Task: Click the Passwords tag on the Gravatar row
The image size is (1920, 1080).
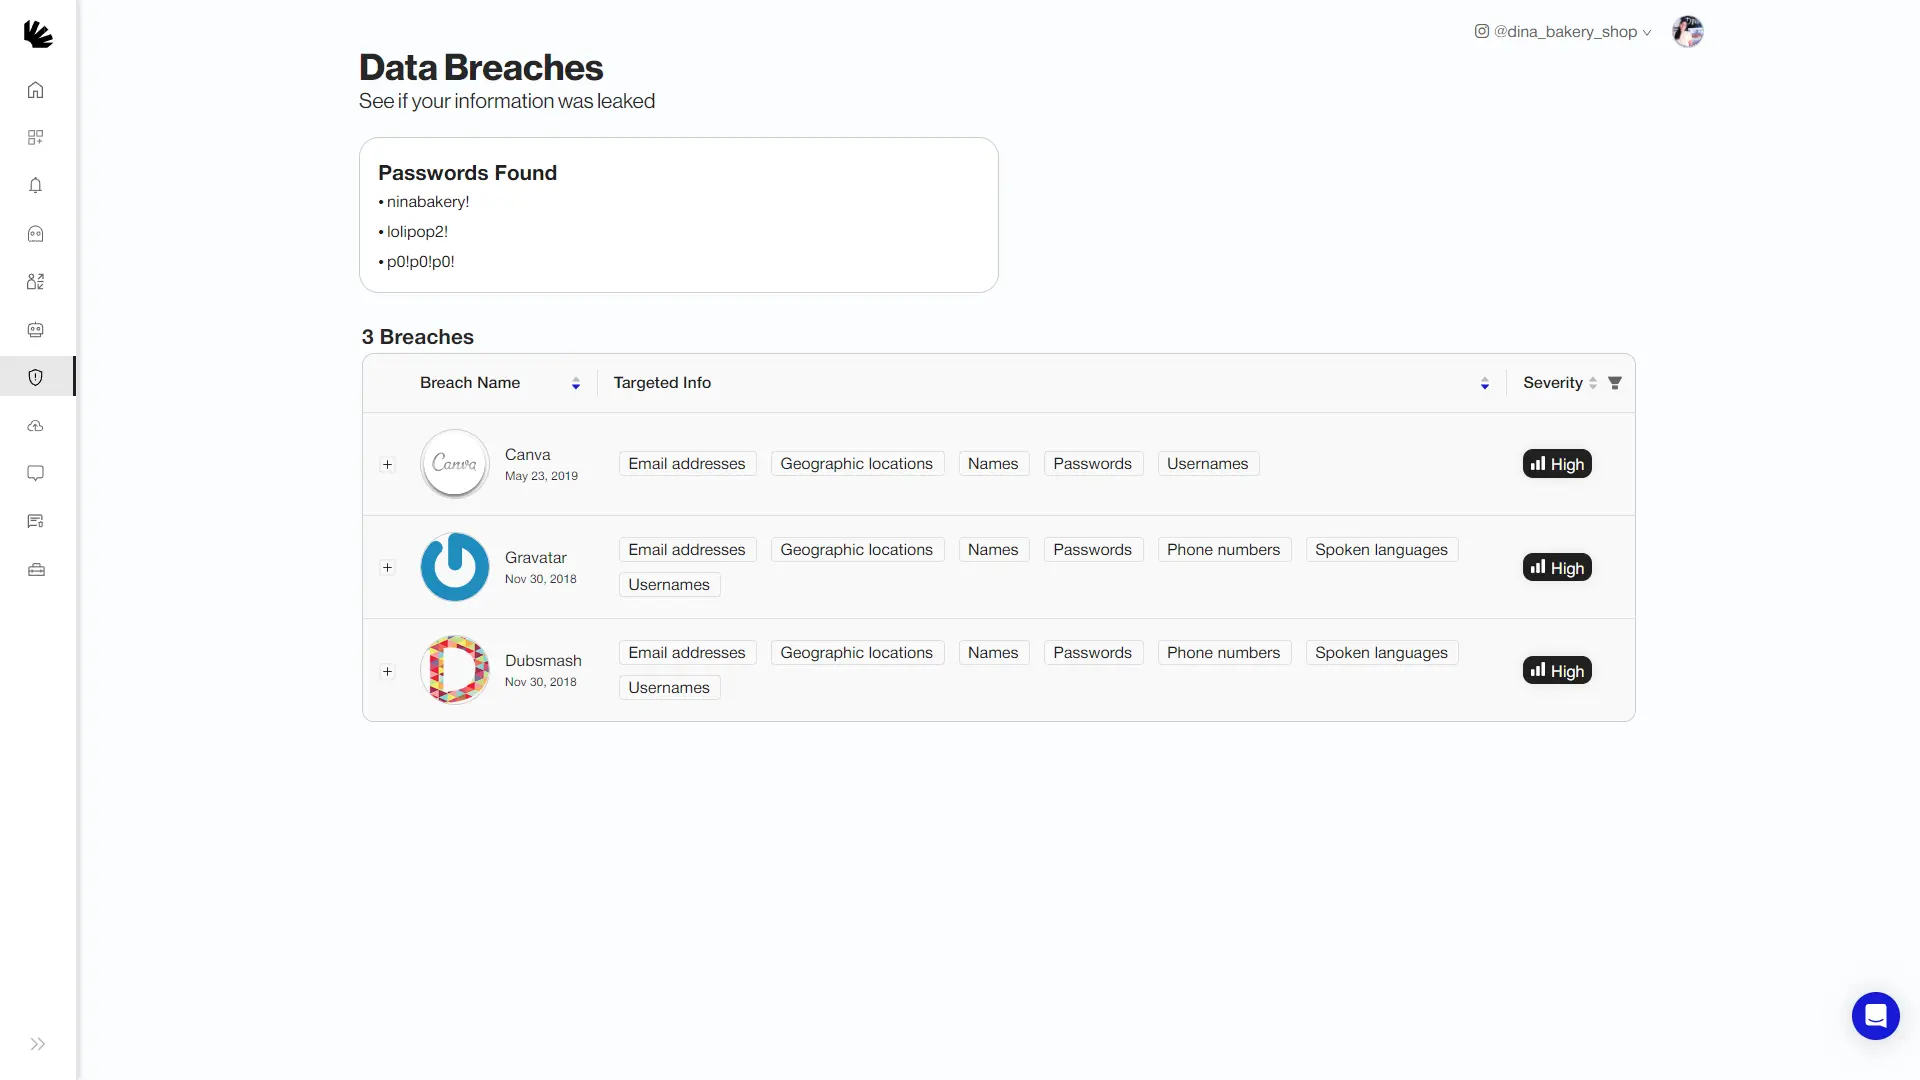Action: (x=1092, y=549)
